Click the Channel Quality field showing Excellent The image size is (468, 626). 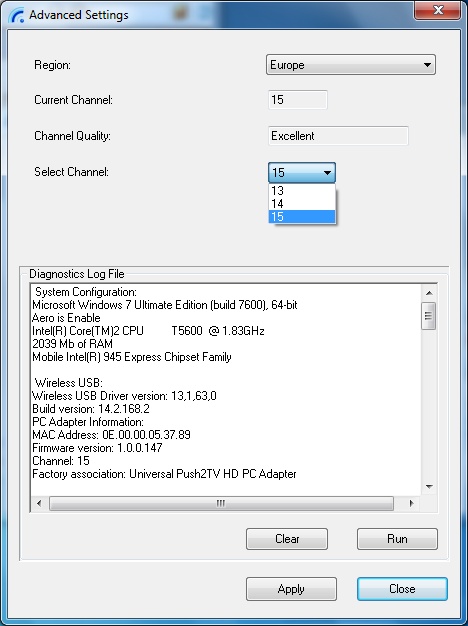(x=338, y=136)
